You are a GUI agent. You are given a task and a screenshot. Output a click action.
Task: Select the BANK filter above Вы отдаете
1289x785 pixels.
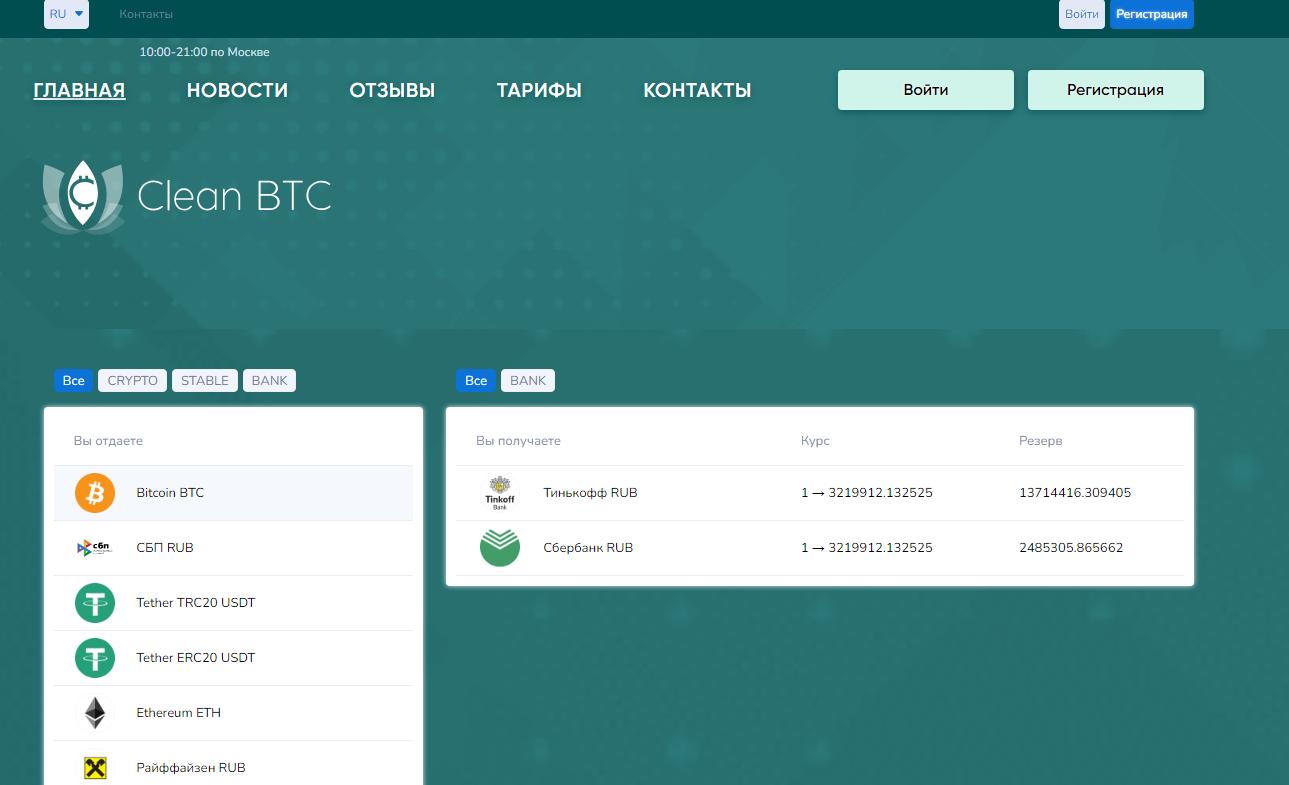coord(269,381)
